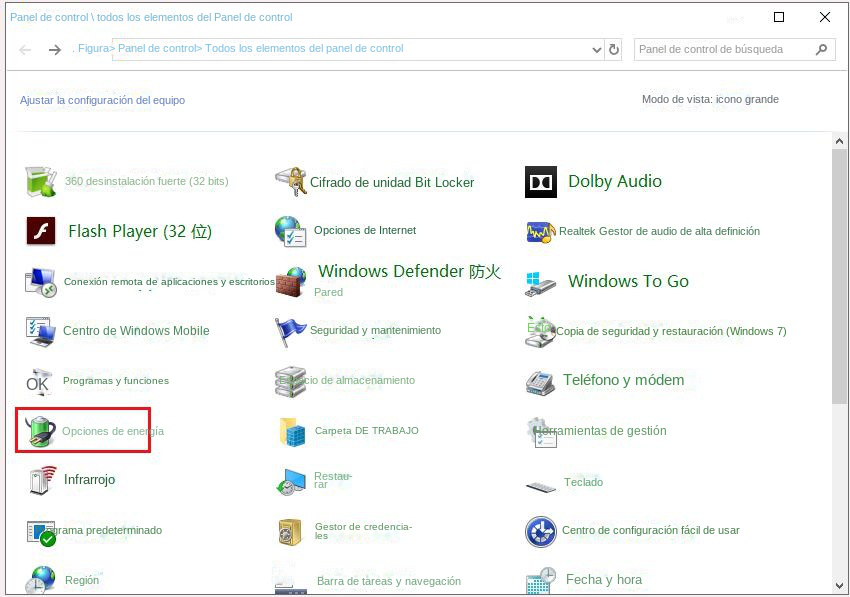Open the Infrarrojo icon
Screen dimensions: 850x597
pos(43,480)
